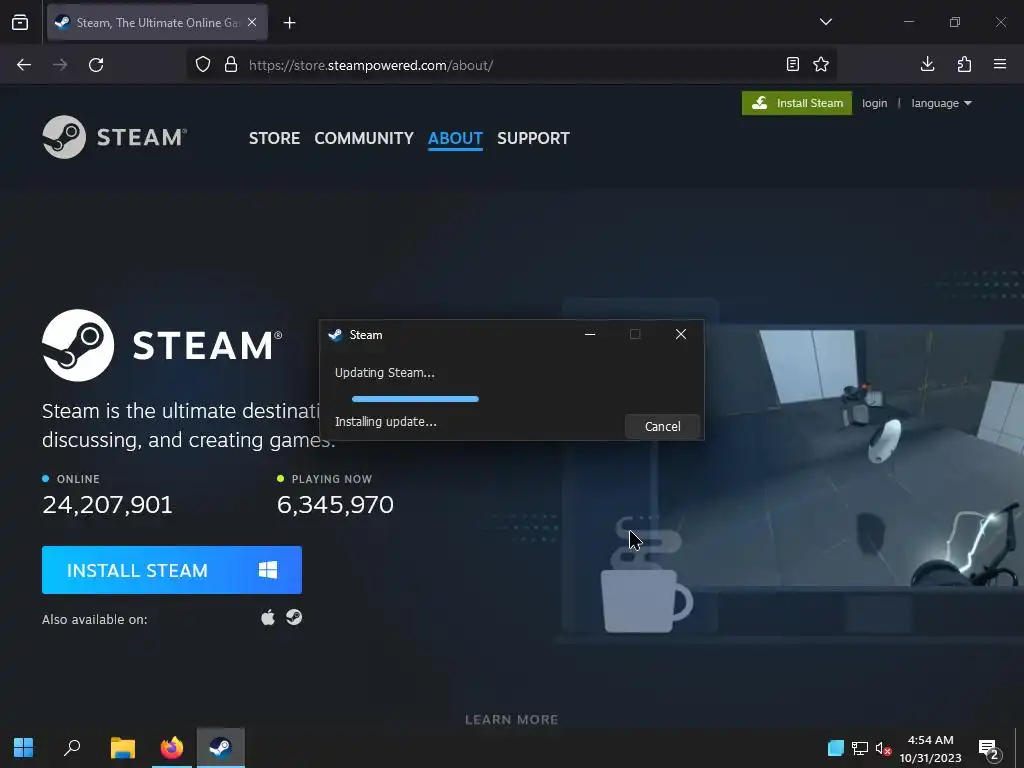
Task: Open File Explorer from the taskbar
Action: [122, 747]
